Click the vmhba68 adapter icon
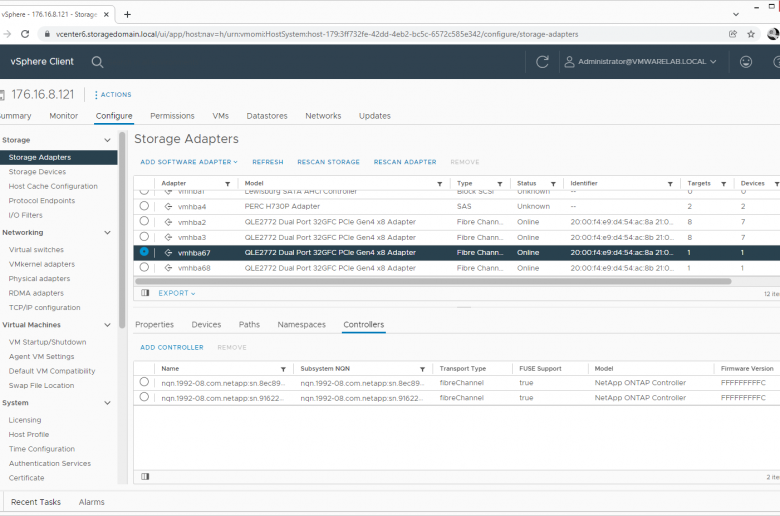Screen dimensions: 780x516 (169, 268)
